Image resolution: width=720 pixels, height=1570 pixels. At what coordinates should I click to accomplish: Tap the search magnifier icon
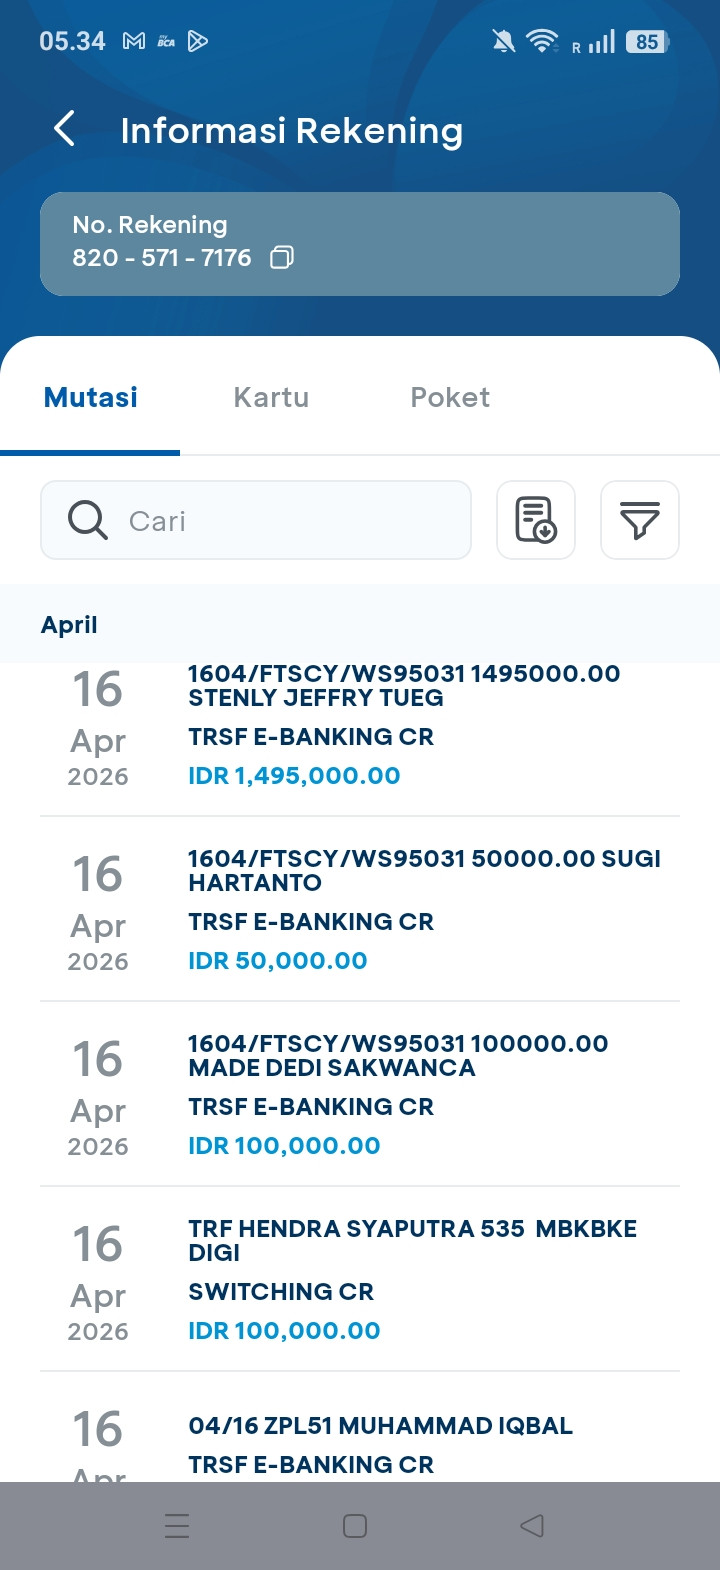pos(88,520)
